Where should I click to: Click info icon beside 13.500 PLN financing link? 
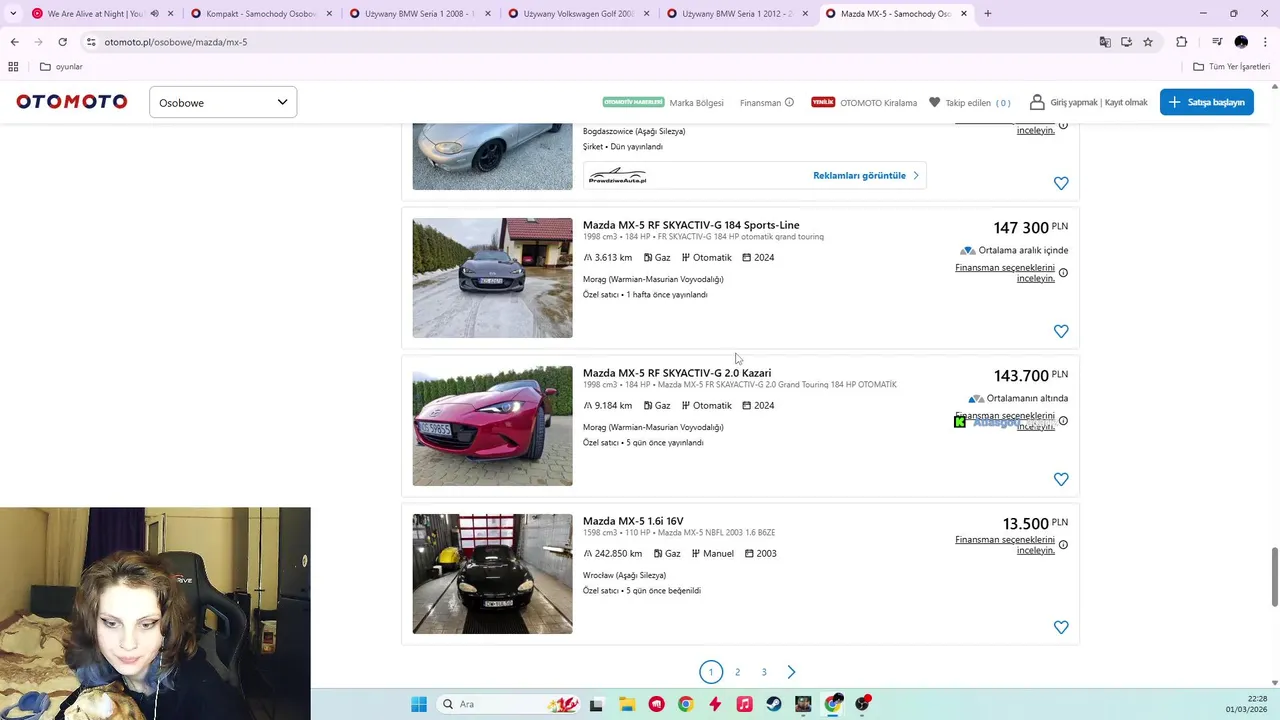pyautogui.click(x=1063, y=545)
